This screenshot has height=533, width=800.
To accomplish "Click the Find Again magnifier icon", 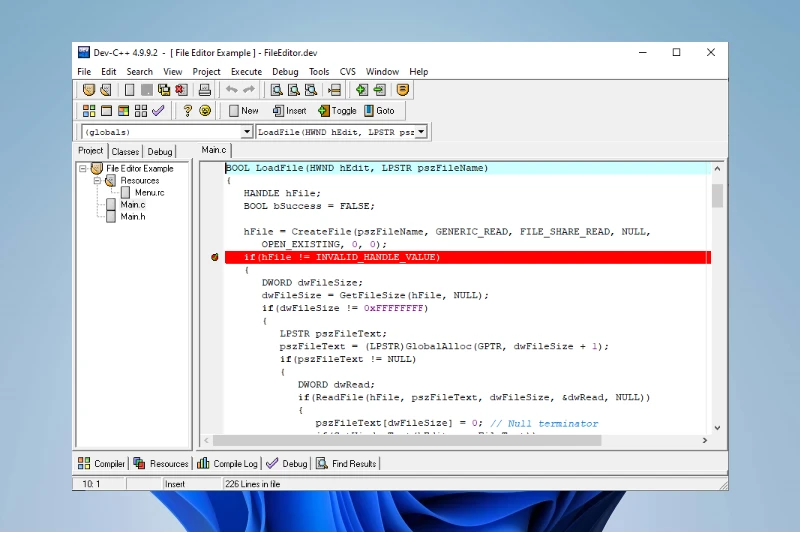I will pos(311,90).
